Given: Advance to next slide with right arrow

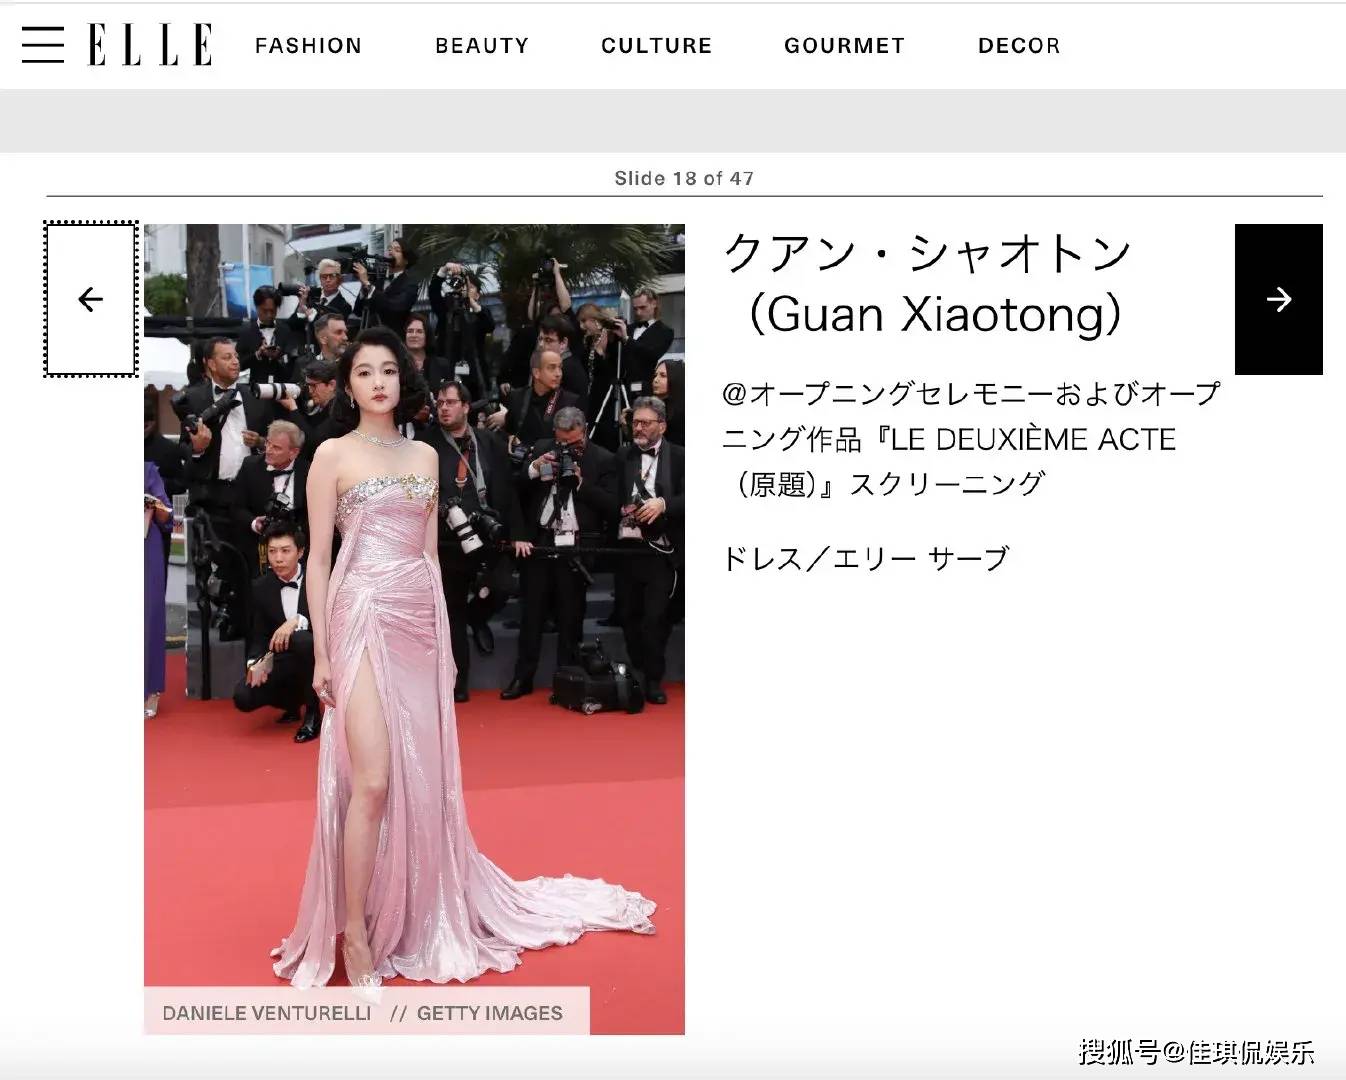Looking at the screenshot, I should point(1279,299).
